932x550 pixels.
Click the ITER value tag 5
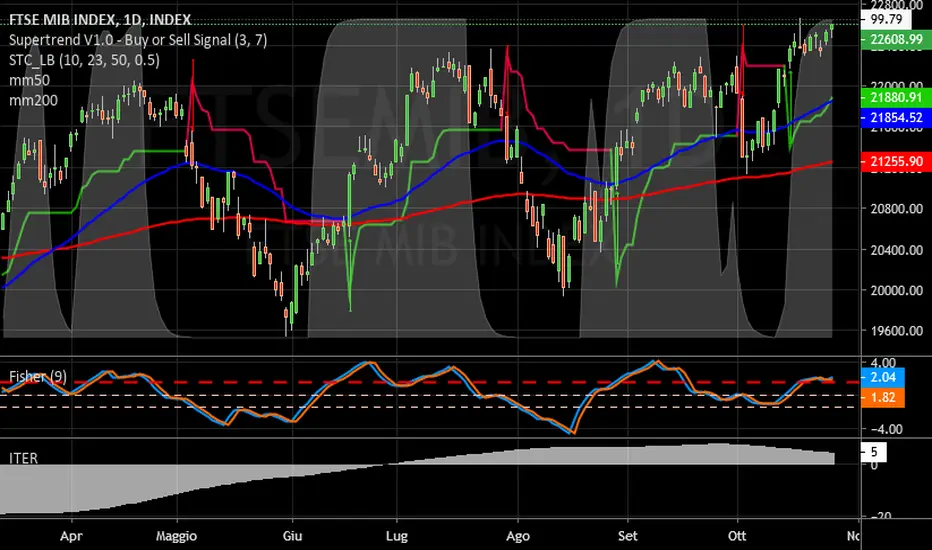click(x=874, y=452)
